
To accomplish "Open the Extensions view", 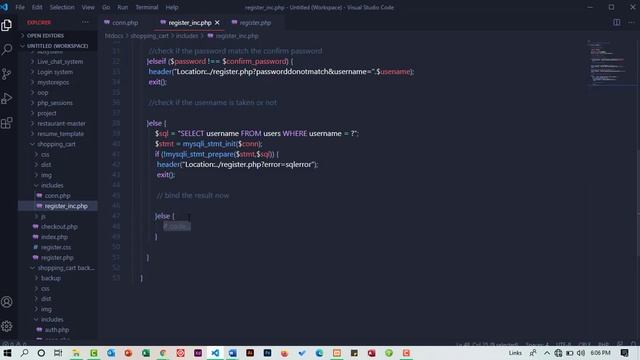I will [7, 123].
